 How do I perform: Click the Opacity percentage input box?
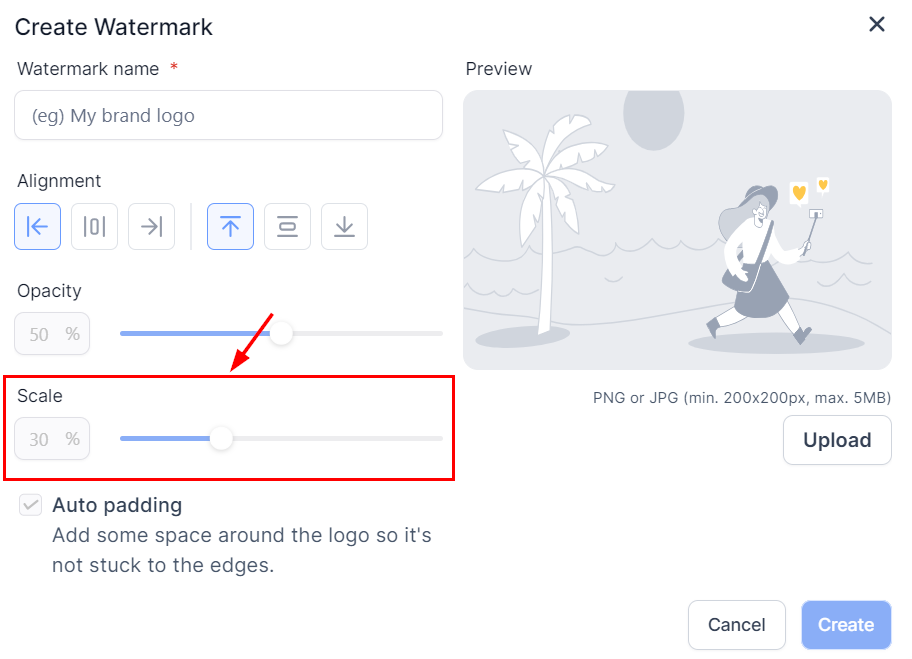pos(52,334)
